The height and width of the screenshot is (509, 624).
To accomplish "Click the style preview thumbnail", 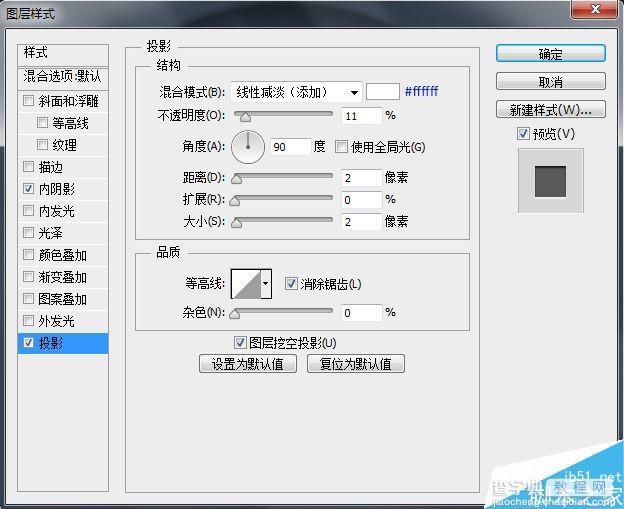I will pos(551,181).
